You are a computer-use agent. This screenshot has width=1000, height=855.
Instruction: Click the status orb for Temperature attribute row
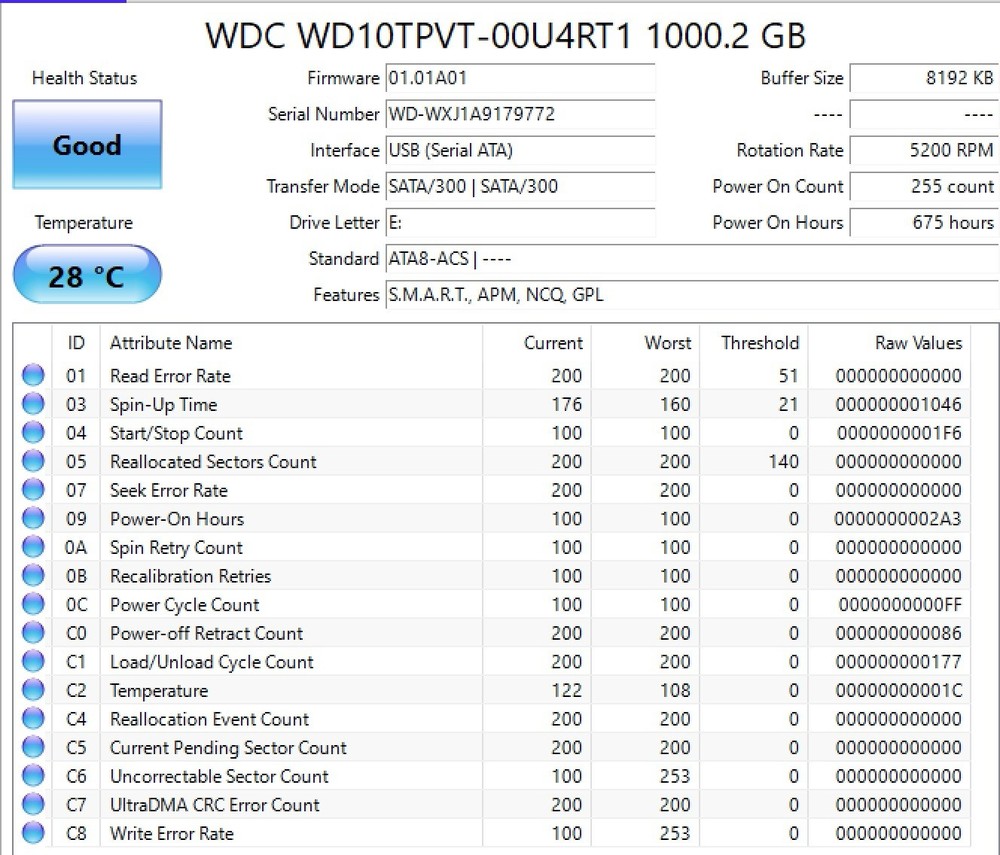coord(33,691)
